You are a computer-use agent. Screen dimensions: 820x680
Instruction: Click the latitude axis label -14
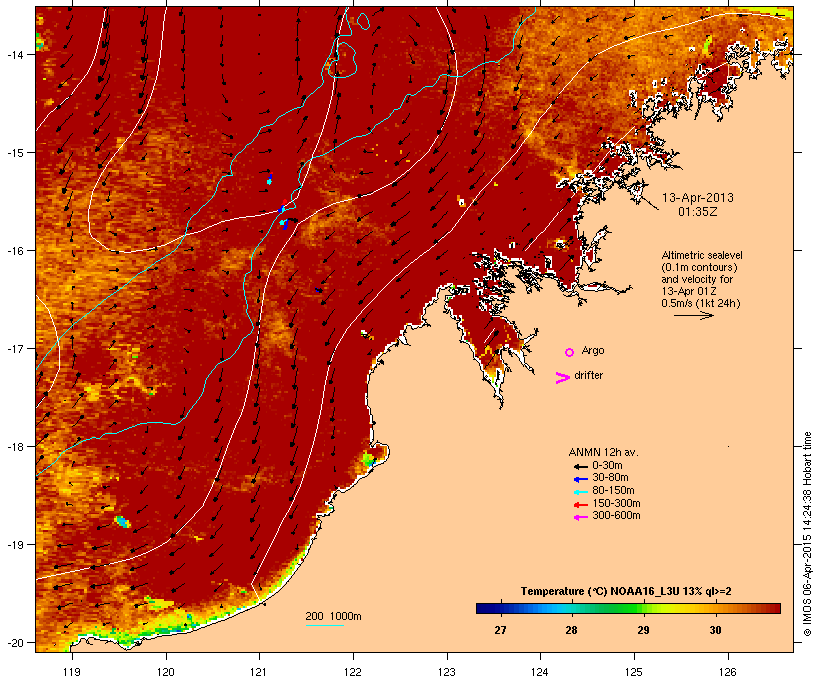click(x=14, y=54)
